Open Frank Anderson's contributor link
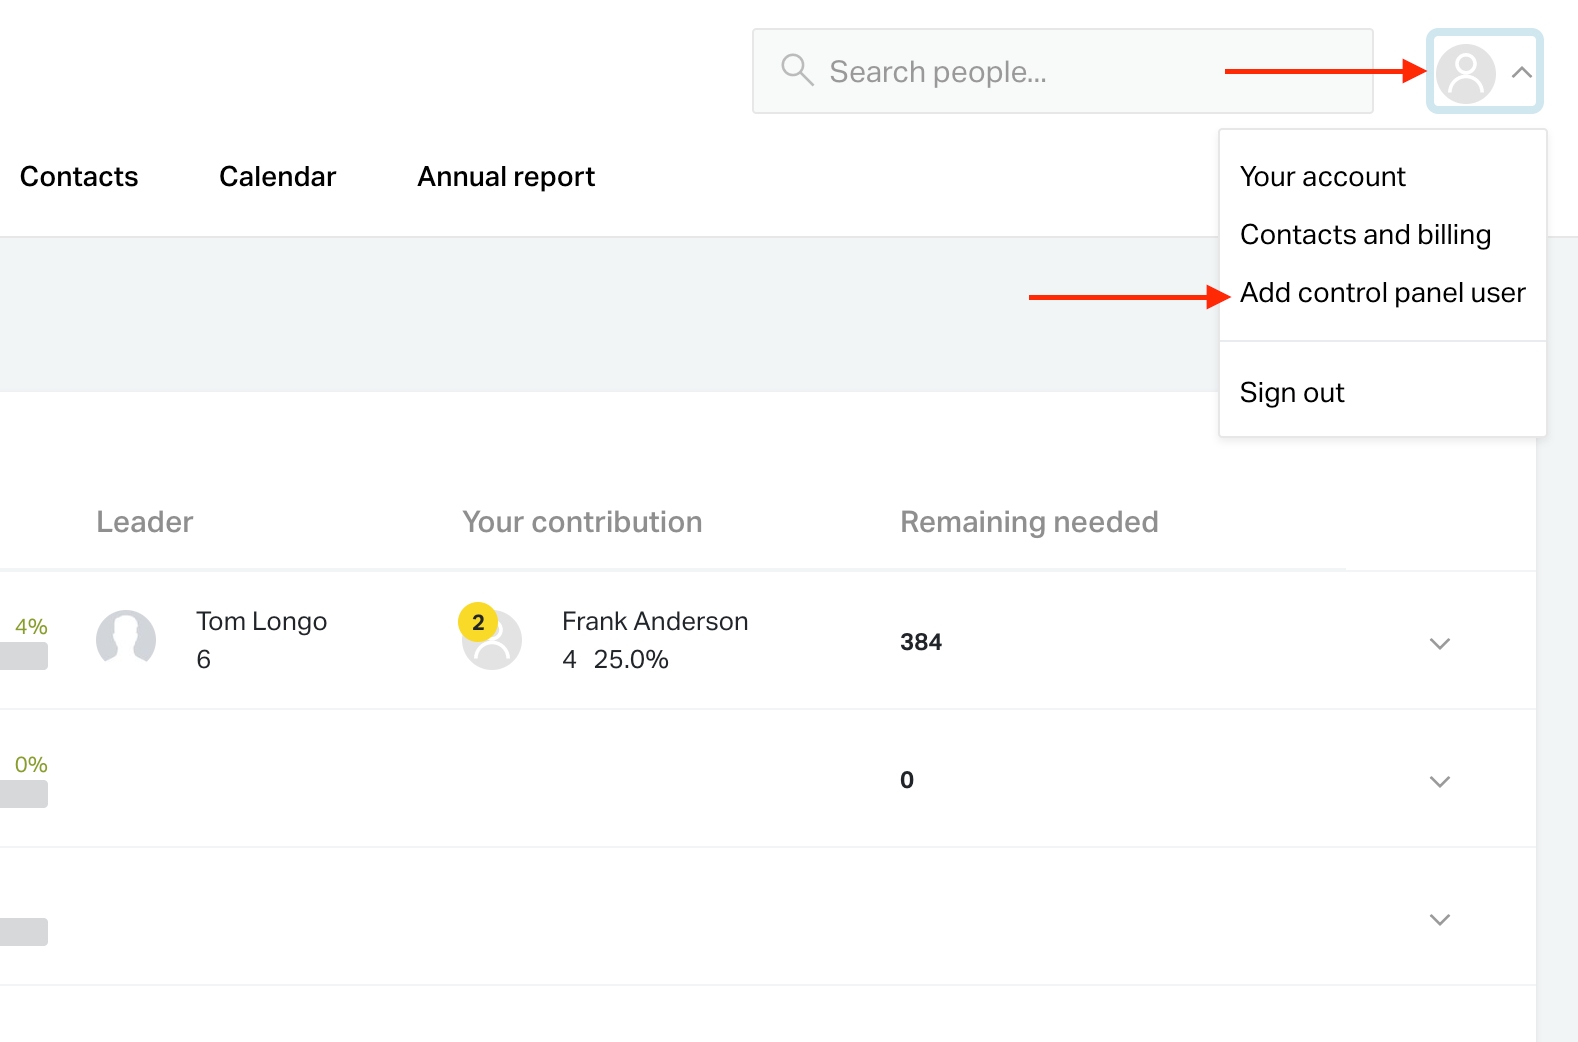The width and height of the screenshot is (1578, 1042). pyautogui.click(x=654, y=622)
